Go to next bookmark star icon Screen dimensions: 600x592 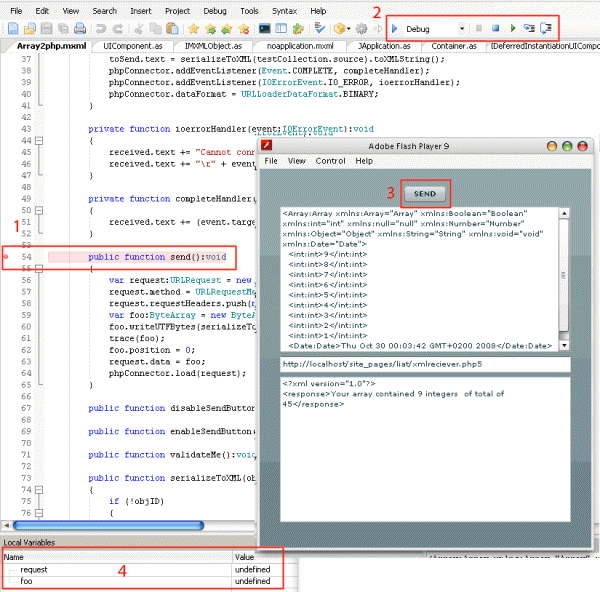[210, 28]
